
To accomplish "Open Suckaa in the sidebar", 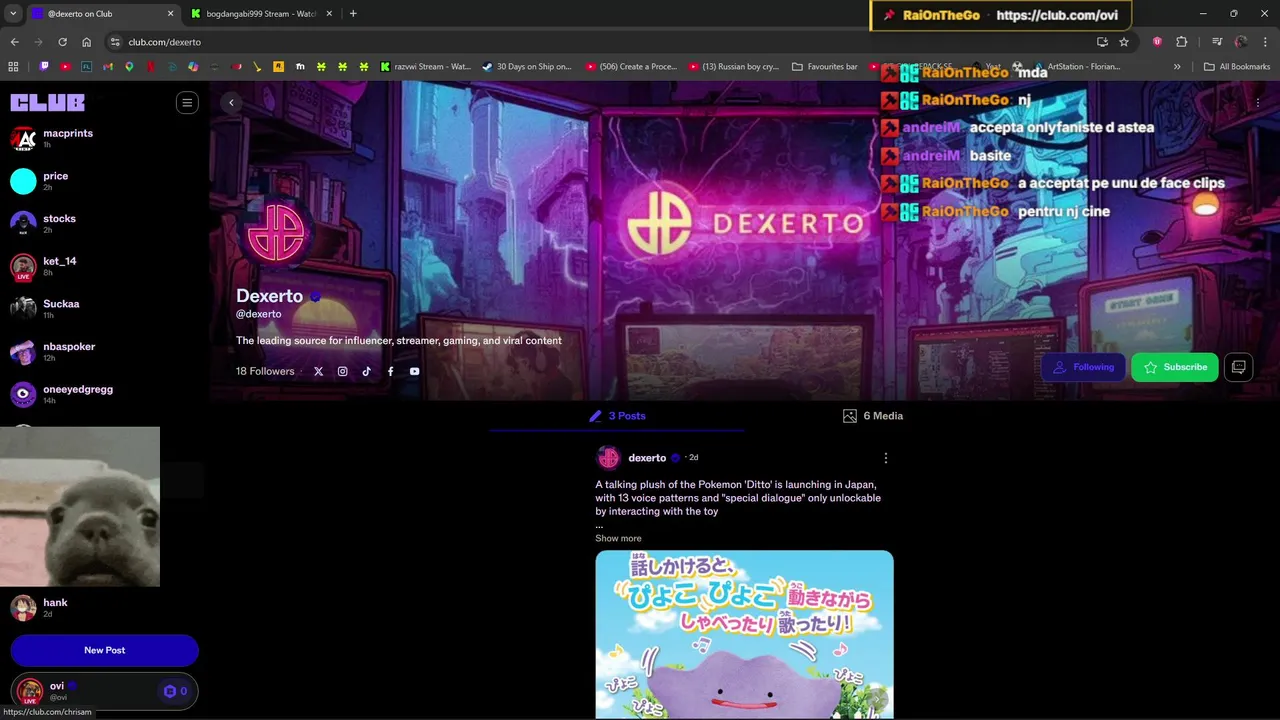I will (104, 309).
